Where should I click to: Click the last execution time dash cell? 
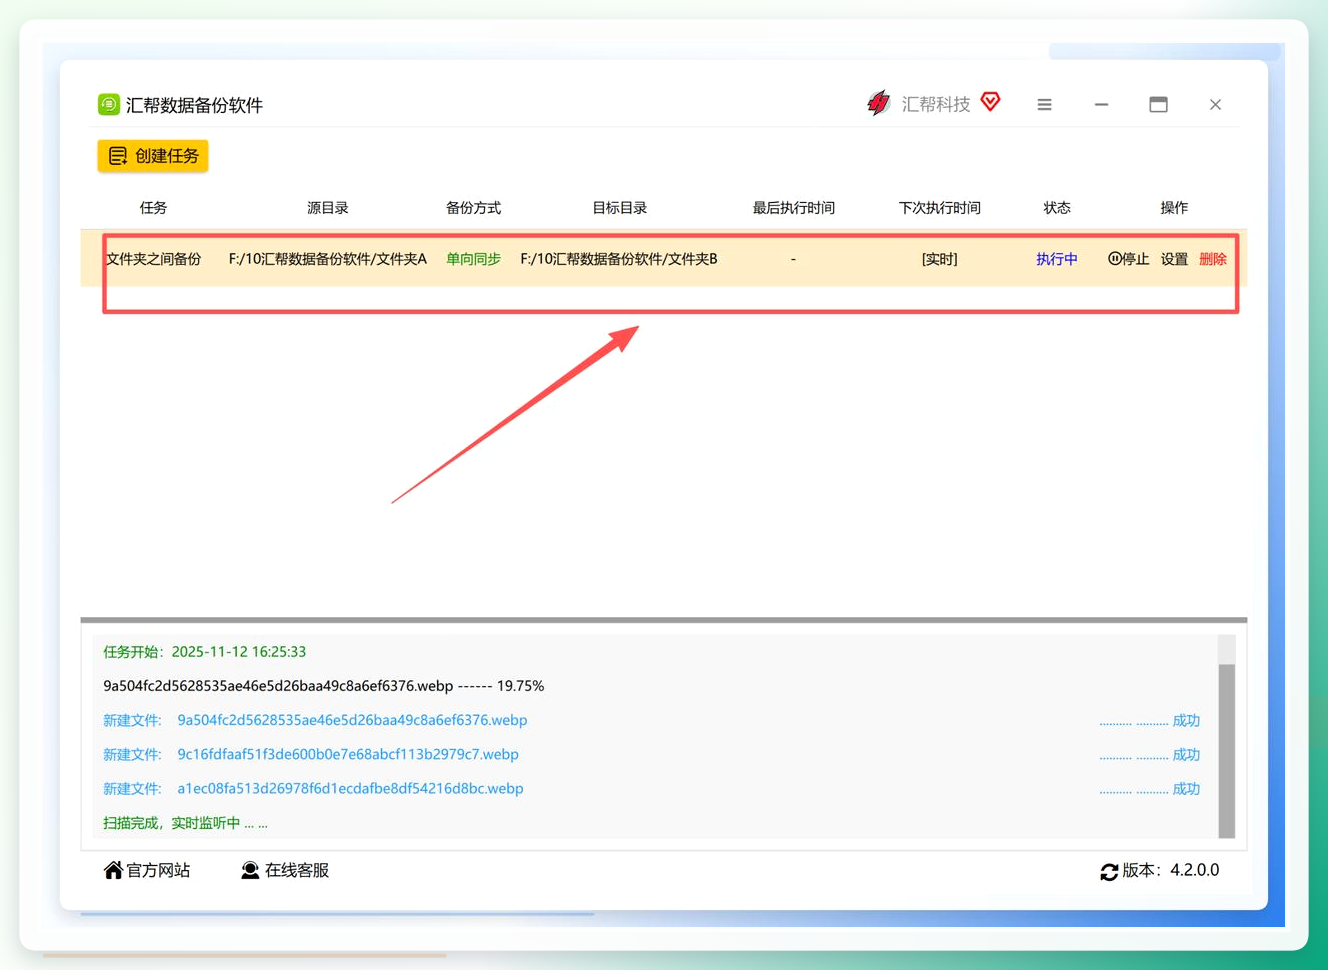coord(793,259)
